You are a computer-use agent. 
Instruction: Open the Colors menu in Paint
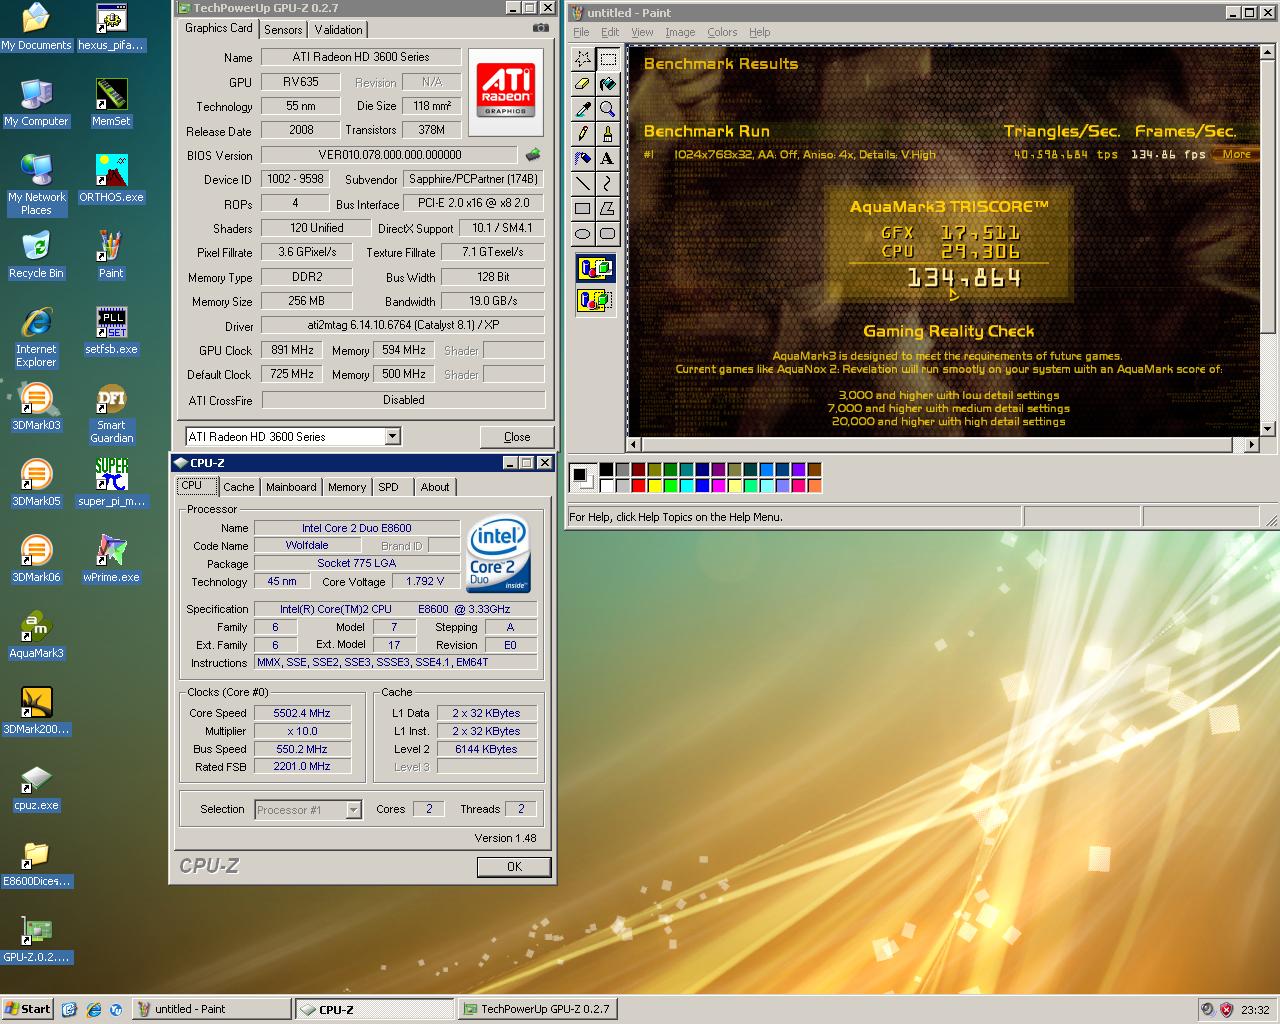point(722,32)
